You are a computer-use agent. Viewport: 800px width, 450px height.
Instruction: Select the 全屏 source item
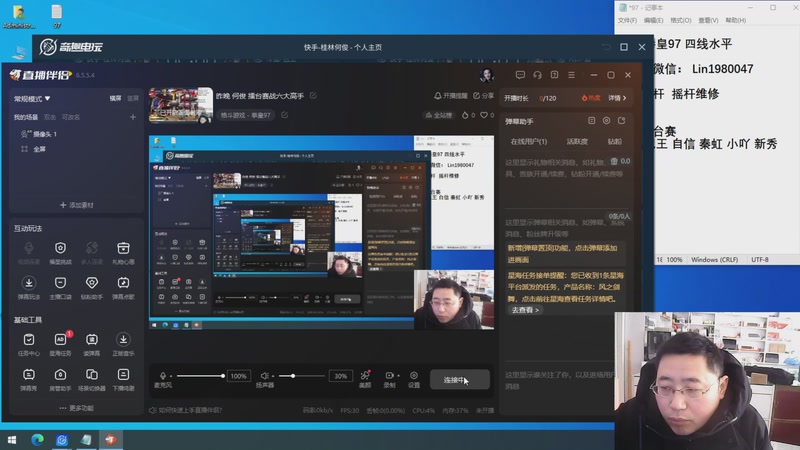tap(34, 149)
